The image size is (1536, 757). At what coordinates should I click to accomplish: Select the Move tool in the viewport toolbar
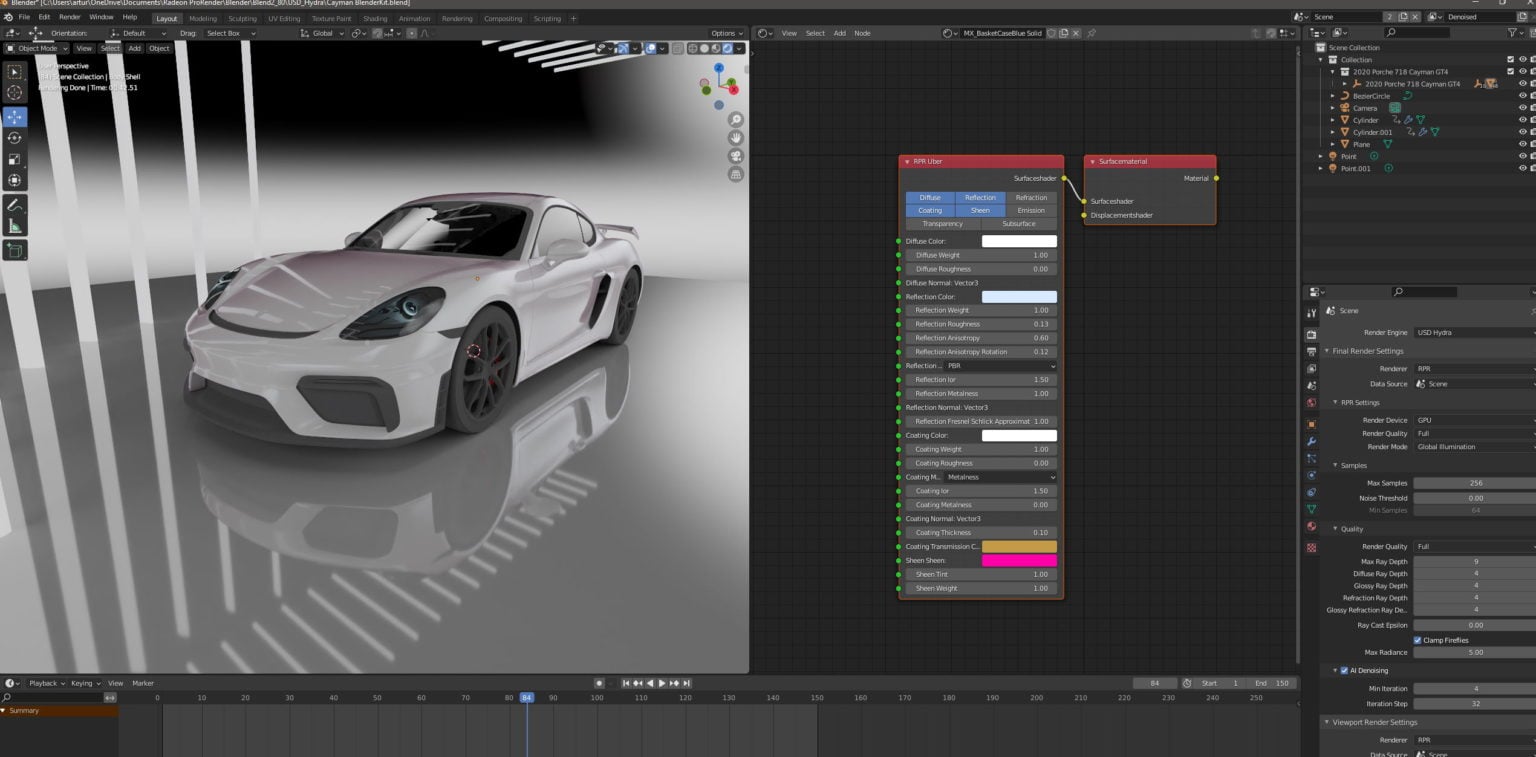click(x=14, y=116)
